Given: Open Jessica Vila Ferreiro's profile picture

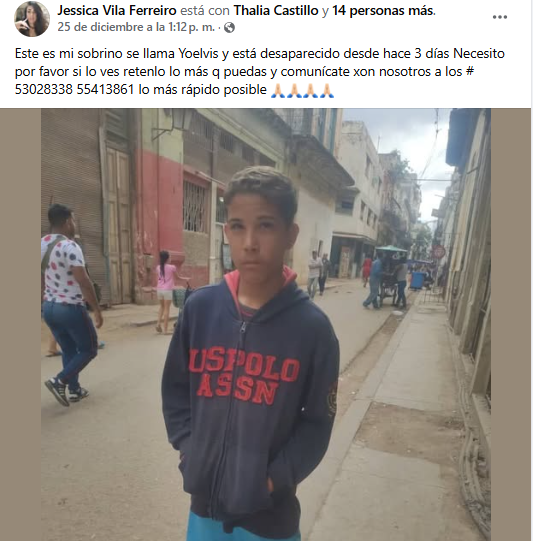Looking at the screenshot, I should point(32,19).
